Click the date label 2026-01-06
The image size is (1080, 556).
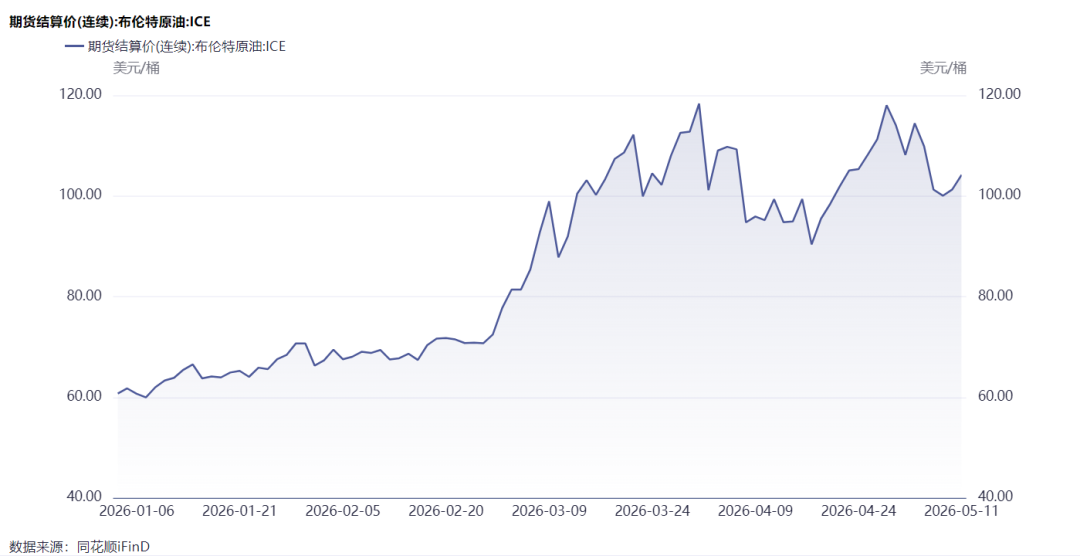point(136,511)
